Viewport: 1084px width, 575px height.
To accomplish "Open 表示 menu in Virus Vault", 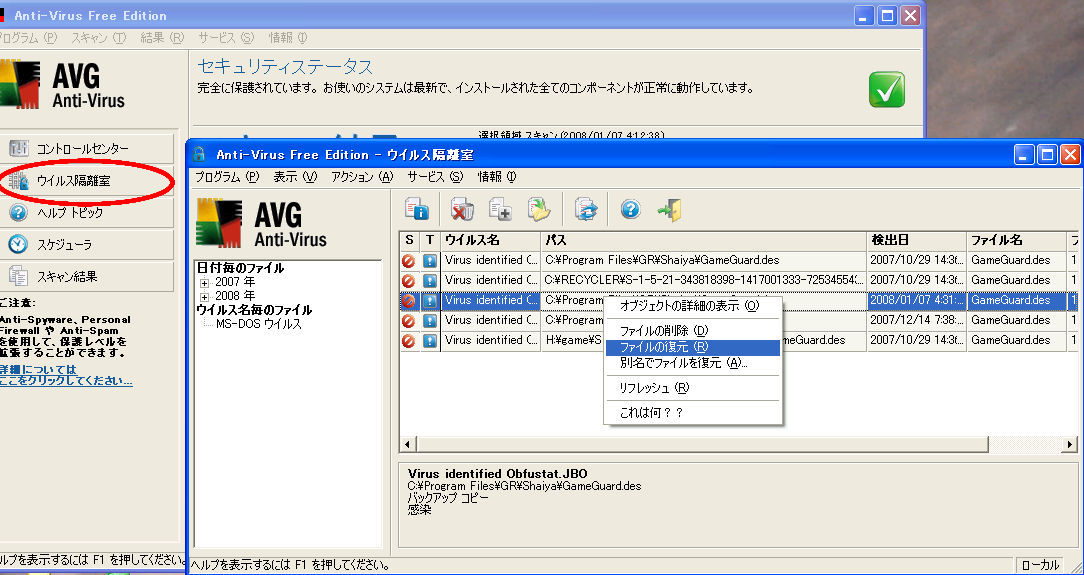I will [295, 177].
